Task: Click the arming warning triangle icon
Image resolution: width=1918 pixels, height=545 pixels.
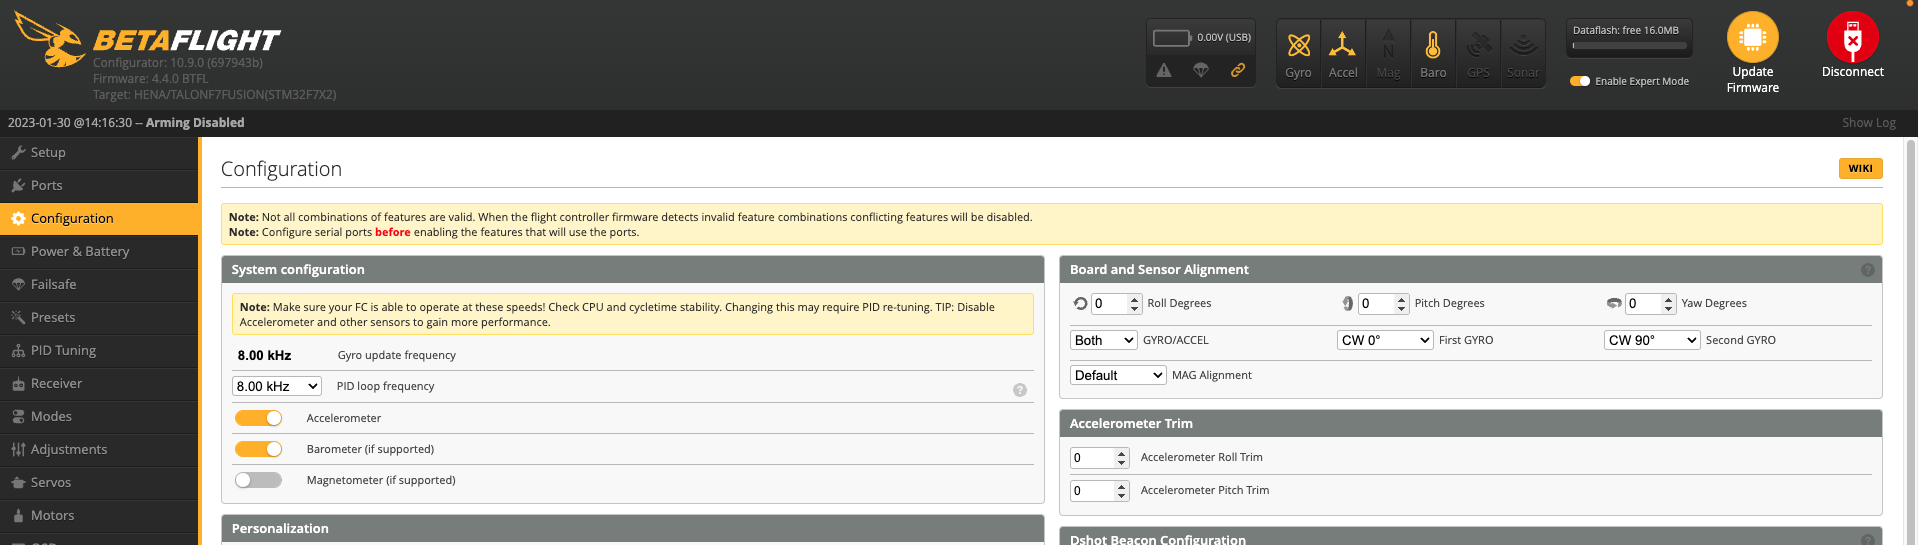Action: click(1164, 70)
